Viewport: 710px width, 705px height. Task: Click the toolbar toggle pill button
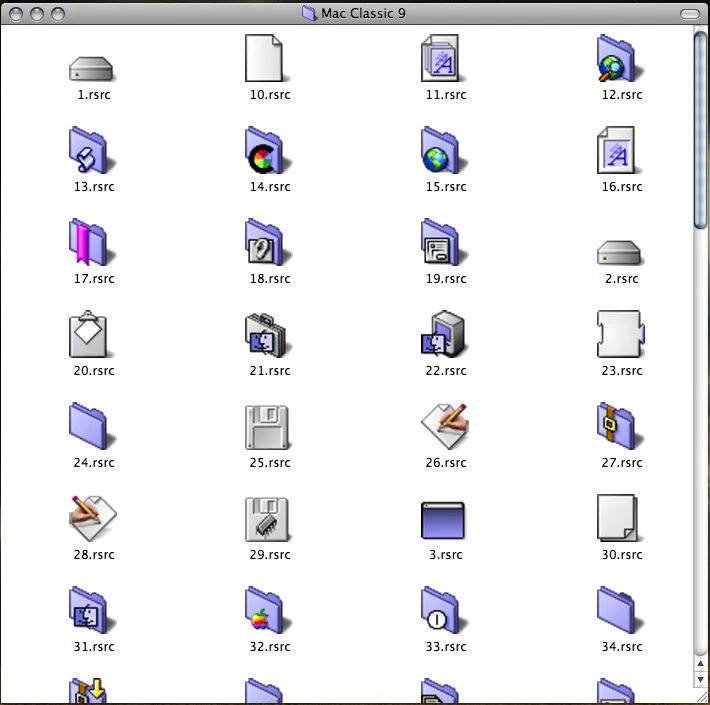coord(690,14)
